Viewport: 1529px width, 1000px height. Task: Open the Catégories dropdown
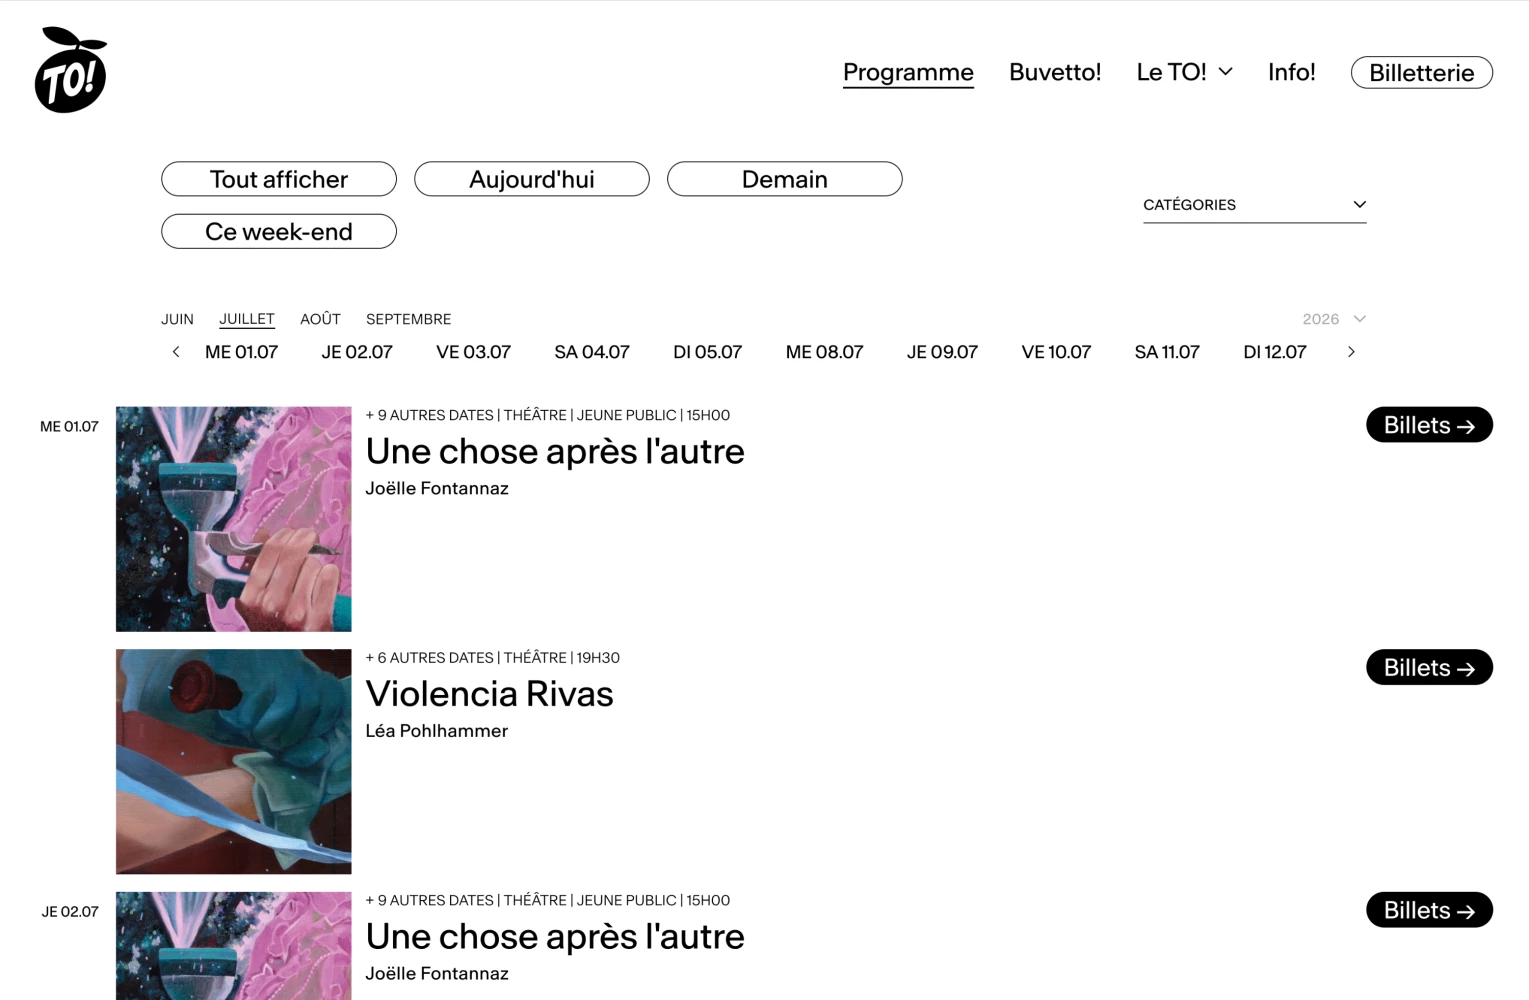(1254, 205)
